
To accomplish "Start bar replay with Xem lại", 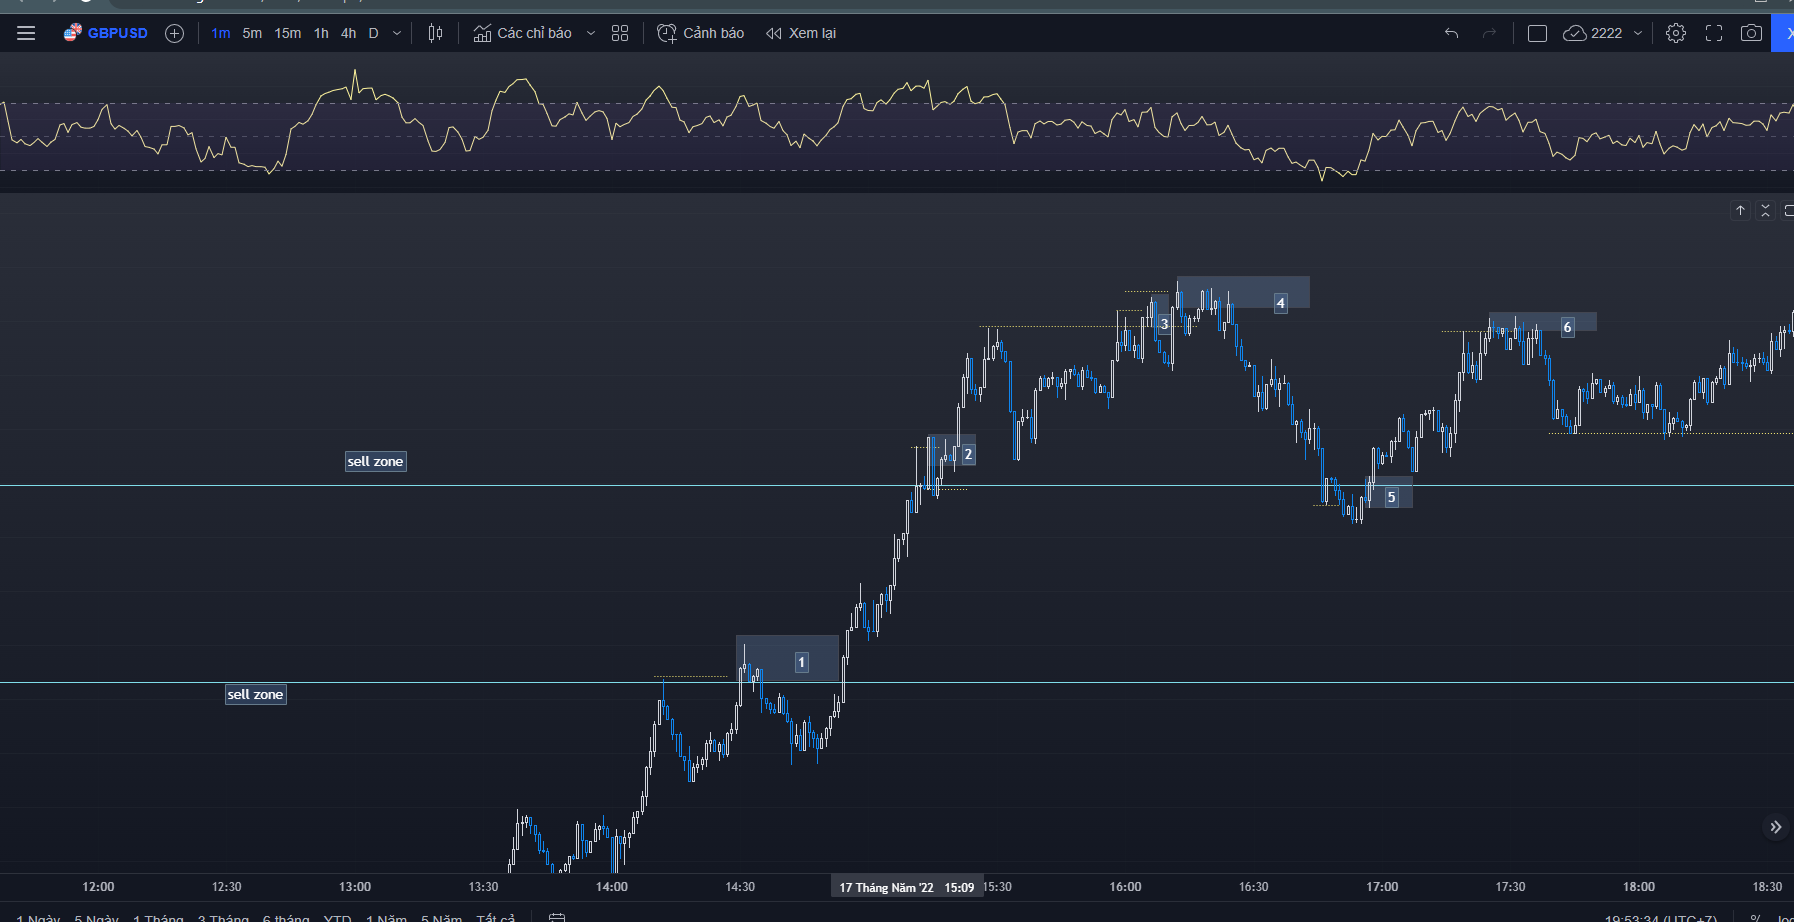I will point(801,33).
